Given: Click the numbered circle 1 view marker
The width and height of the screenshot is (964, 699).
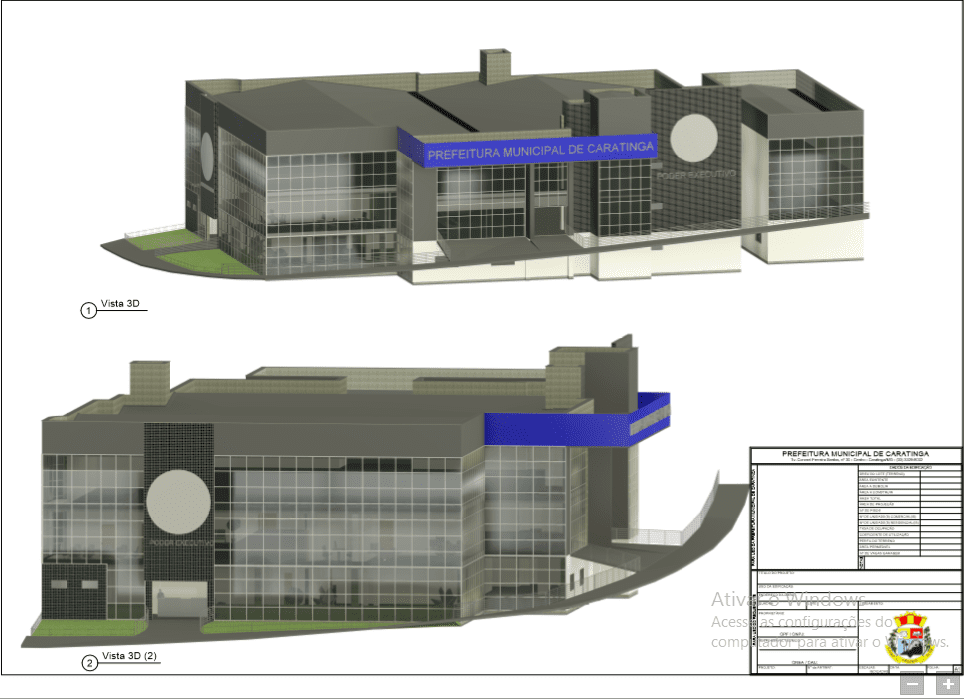Looking at the screenshot, I should tap(88, 310).
